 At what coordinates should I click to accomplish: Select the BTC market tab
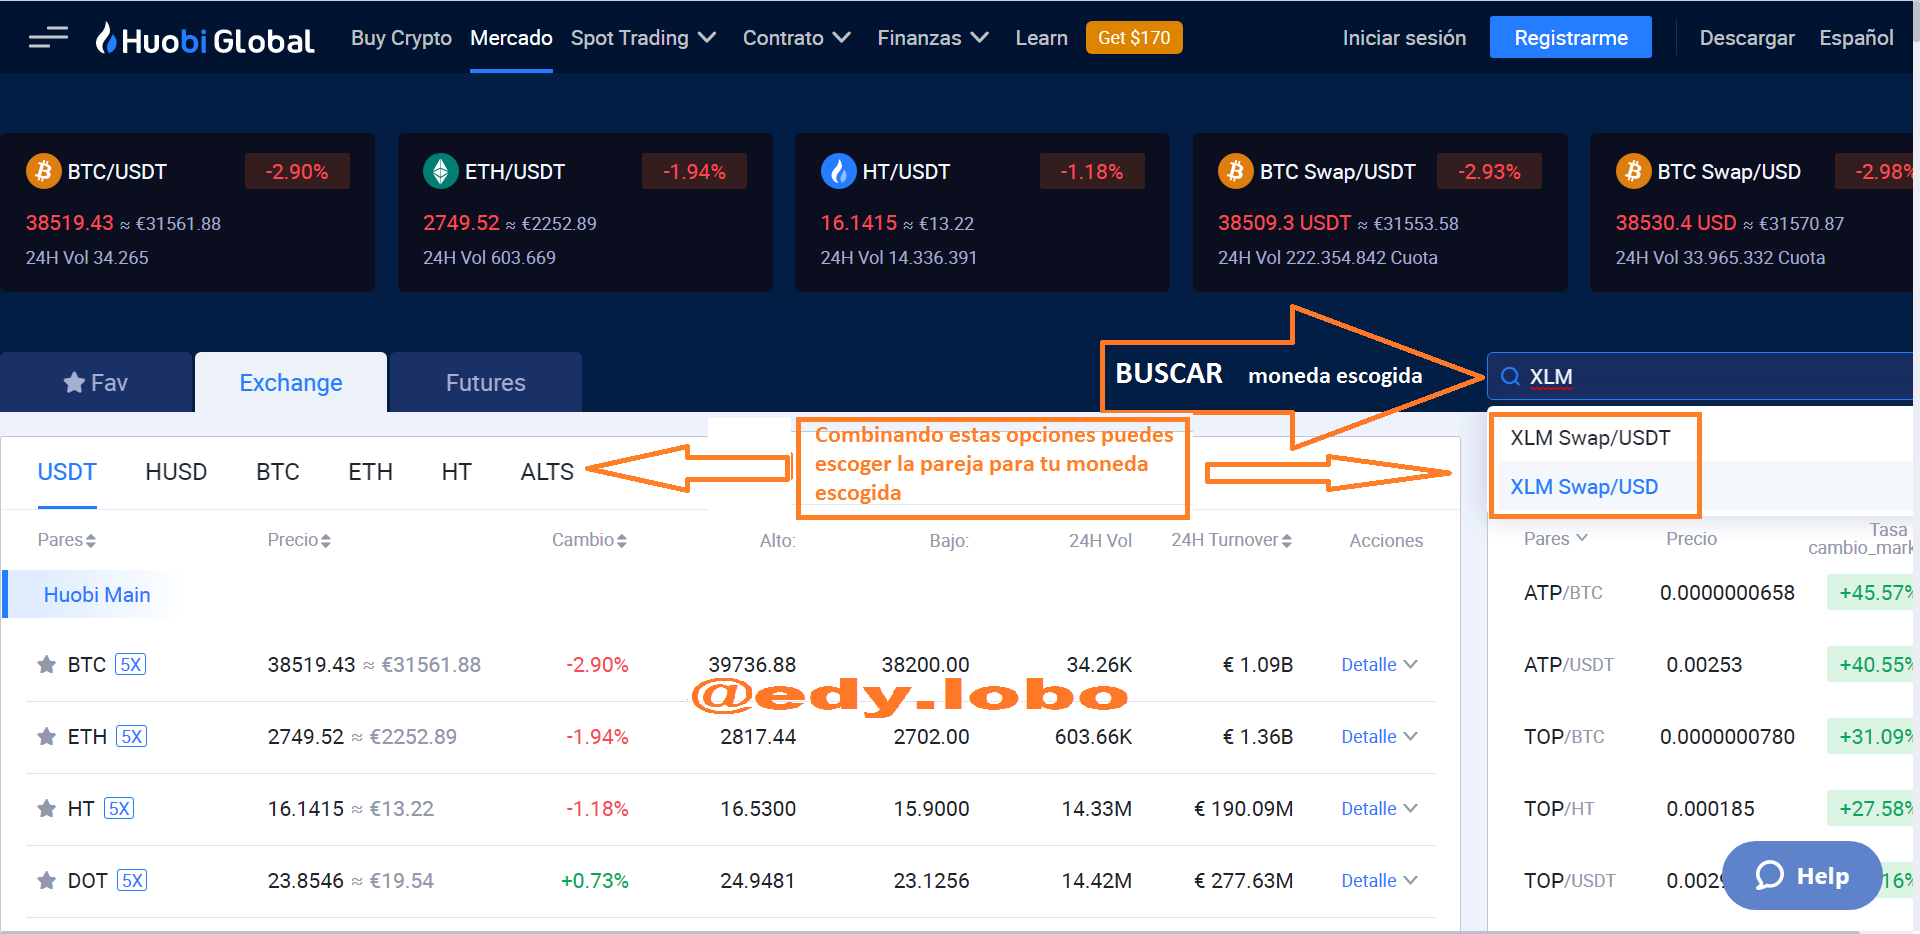coord(278,472)
